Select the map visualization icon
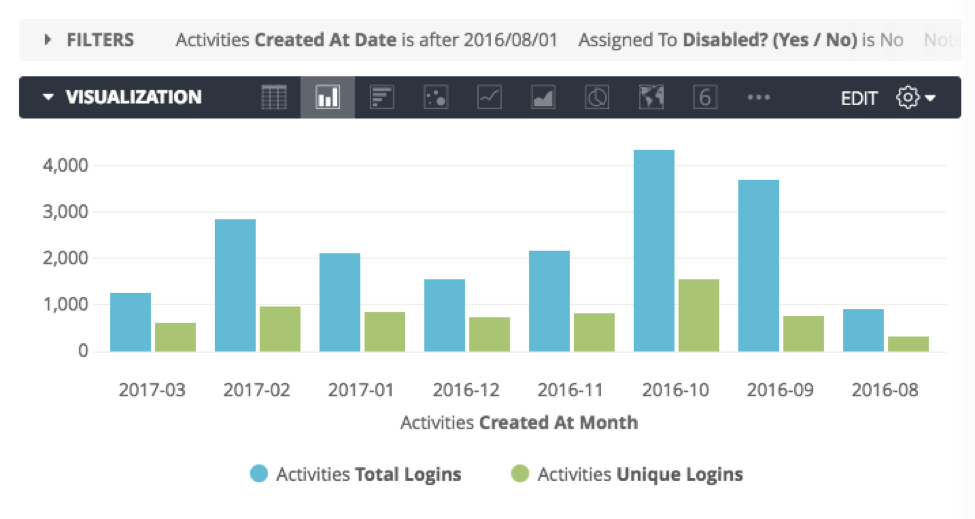This screenshot has width=975, height=519. pyautogui.click(x=651, y=98)
